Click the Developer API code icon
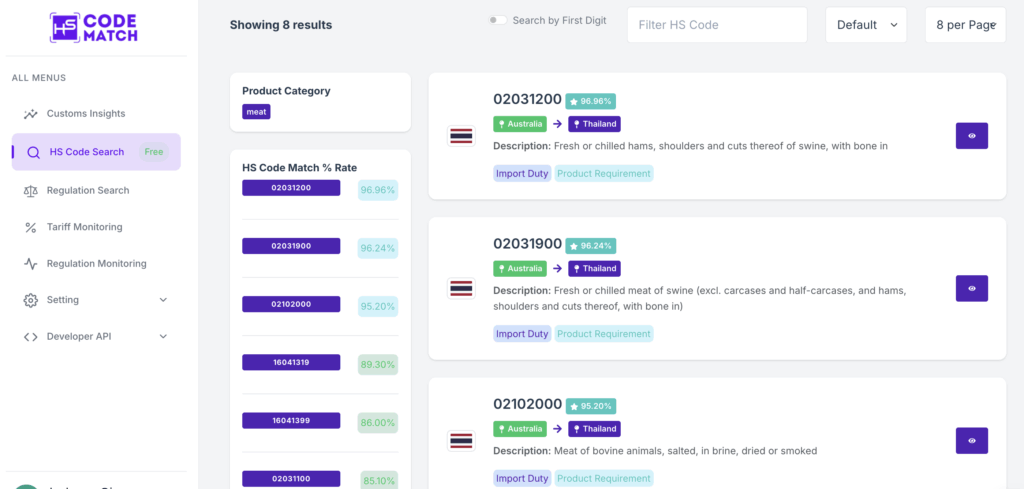This screenshot has height=489, width=1024. [31, 337]
